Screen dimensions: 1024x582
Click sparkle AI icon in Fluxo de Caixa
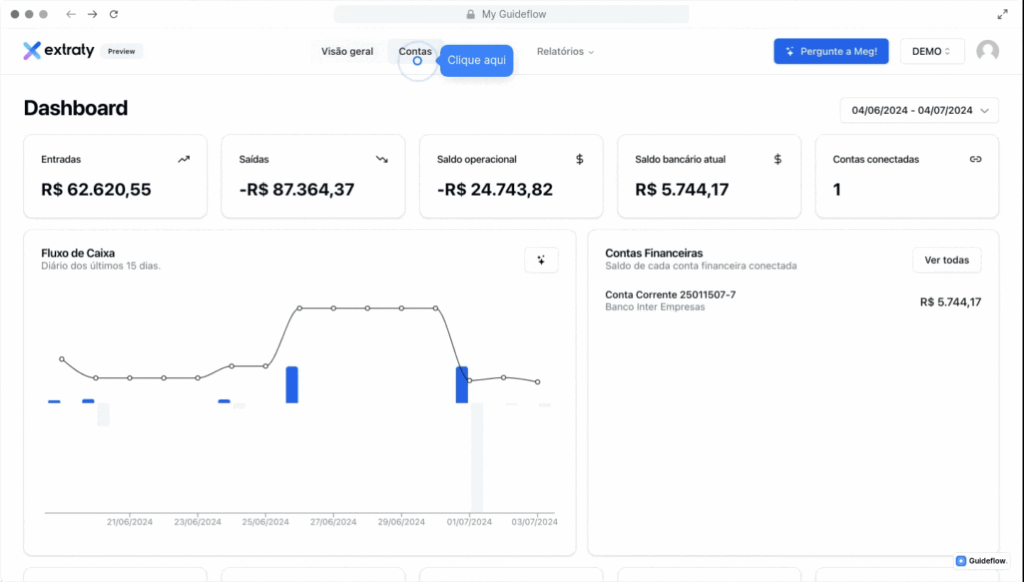[x=541, y=260]
